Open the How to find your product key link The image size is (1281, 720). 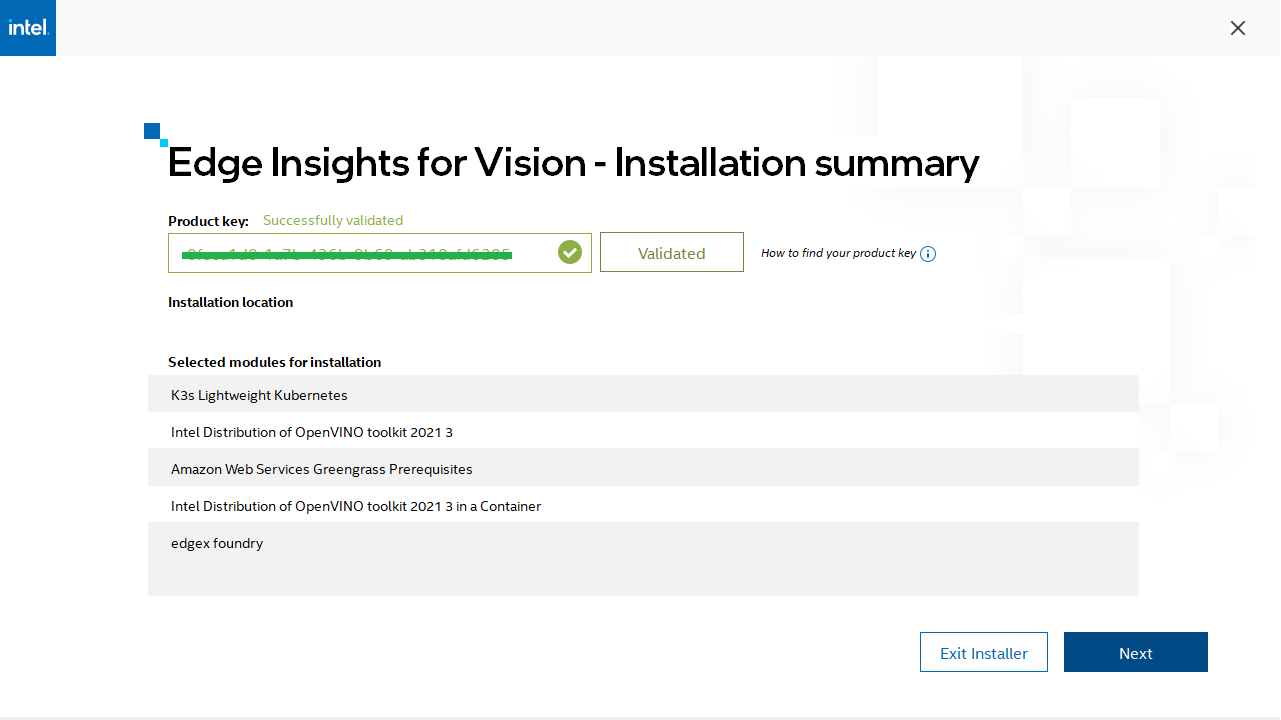[x=838, y=254]
